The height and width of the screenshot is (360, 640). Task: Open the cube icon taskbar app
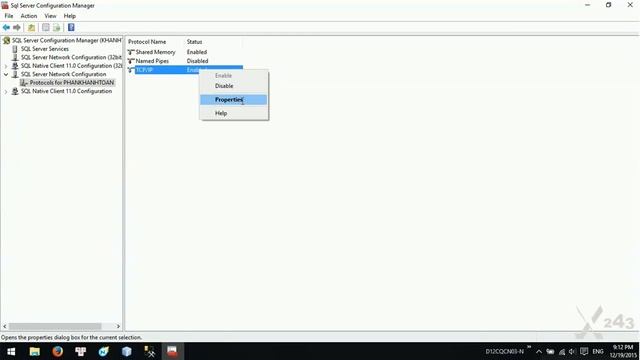[x=127, y=351]
